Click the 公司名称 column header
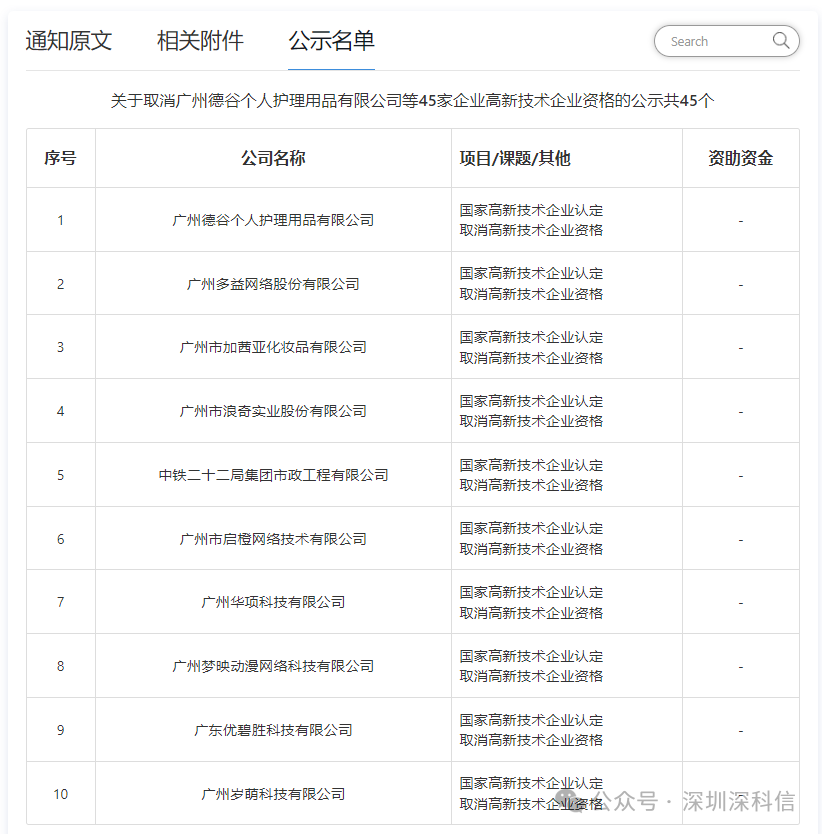Viewport: 822px width, 834px height. pos(274,157)
